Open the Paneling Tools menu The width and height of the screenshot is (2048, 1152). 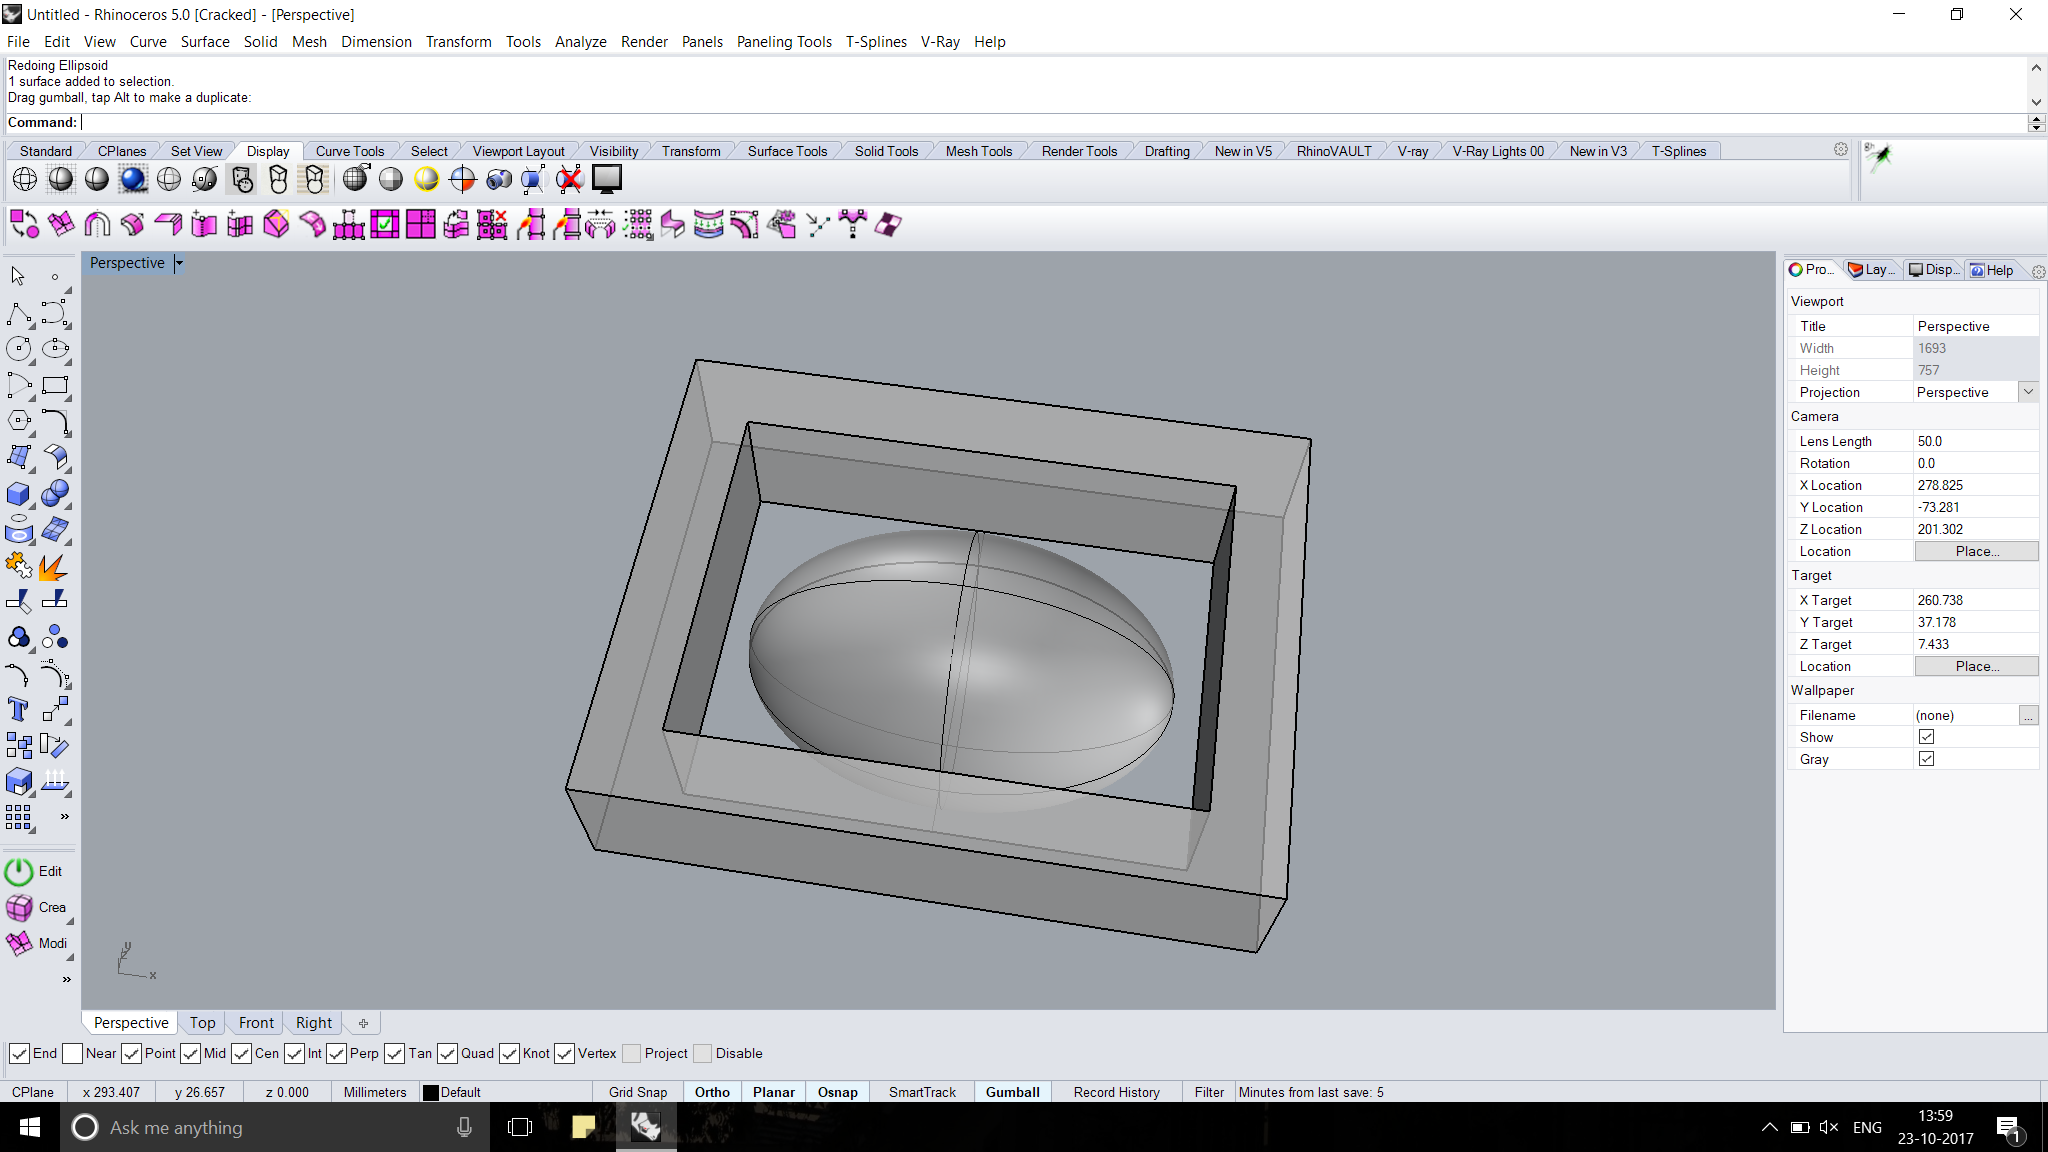784,42
